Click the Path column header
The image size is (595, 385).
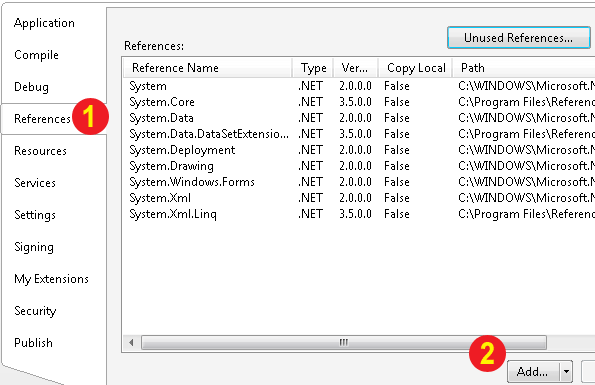click(x=524, y=68)
